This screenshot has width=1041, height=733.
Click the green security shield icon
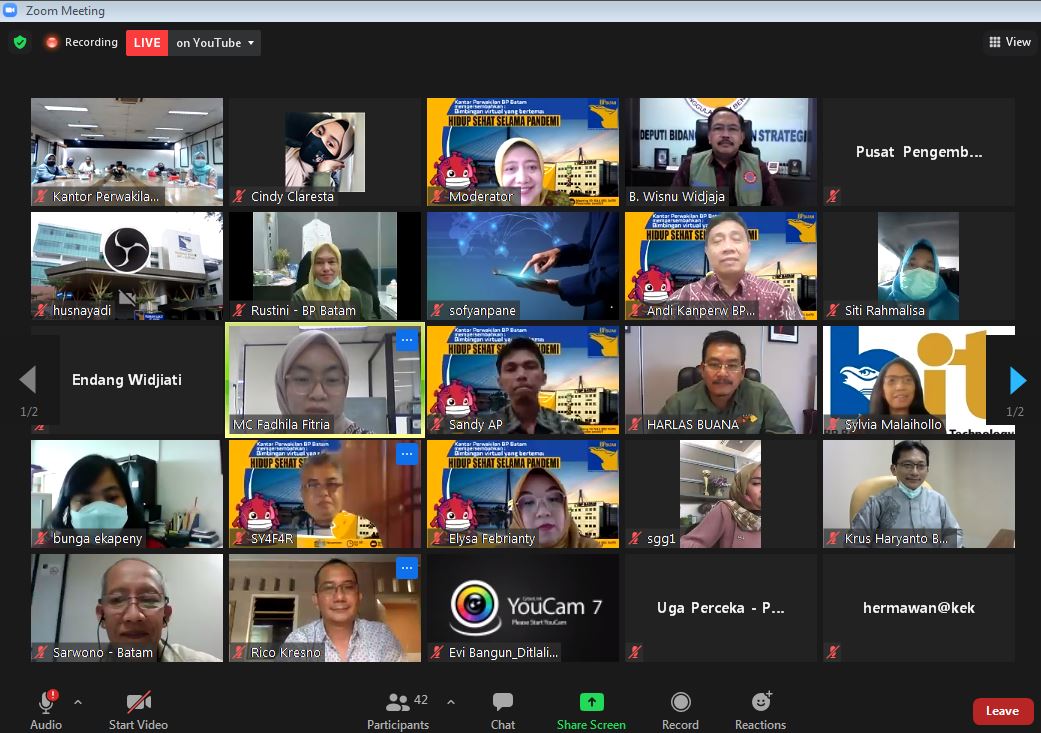click(20, 42)
